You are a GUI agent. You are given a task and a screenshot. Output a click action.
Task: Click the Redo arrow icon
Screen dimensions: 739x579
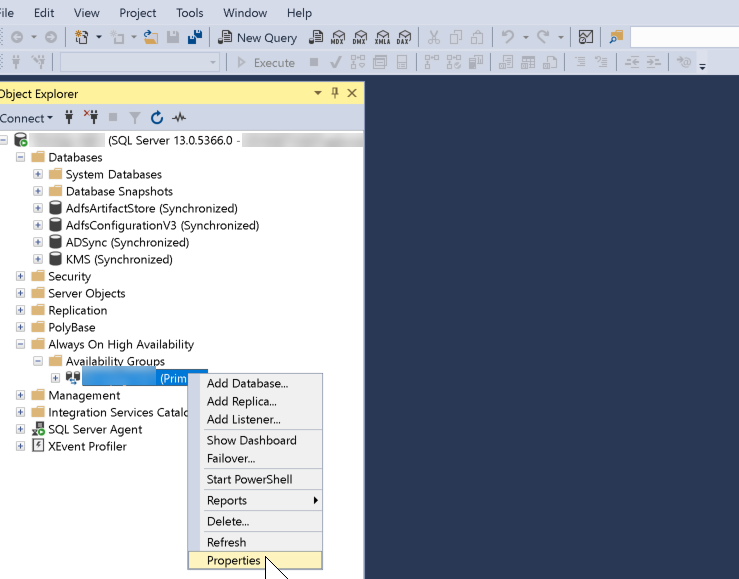coord(543,37)
